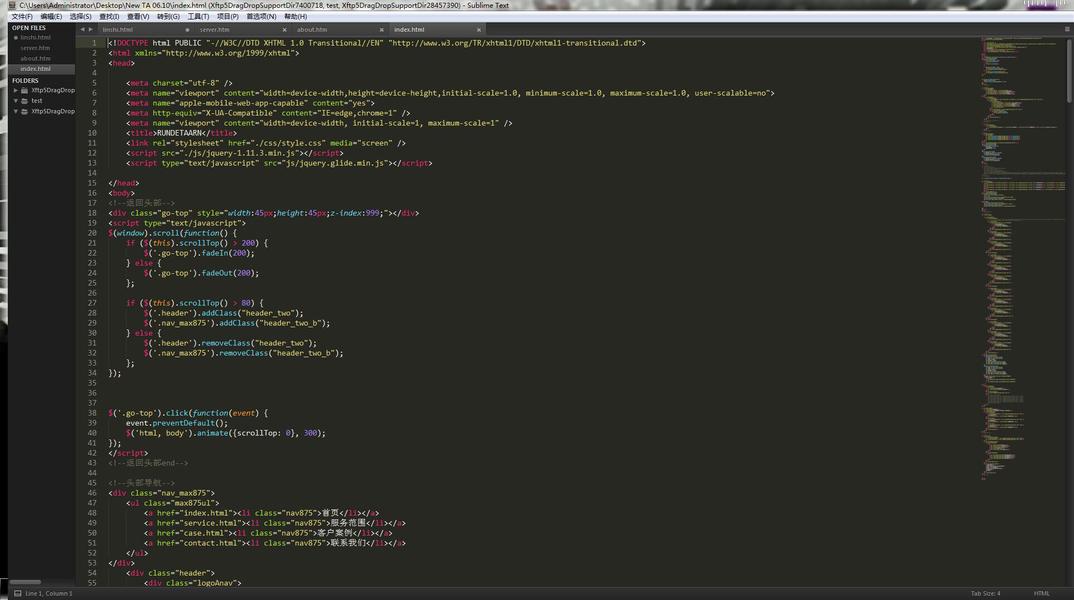The image size is (1074, 600).
Task: Switch to the linshi.html tab
Action: (x=144, y=29)
